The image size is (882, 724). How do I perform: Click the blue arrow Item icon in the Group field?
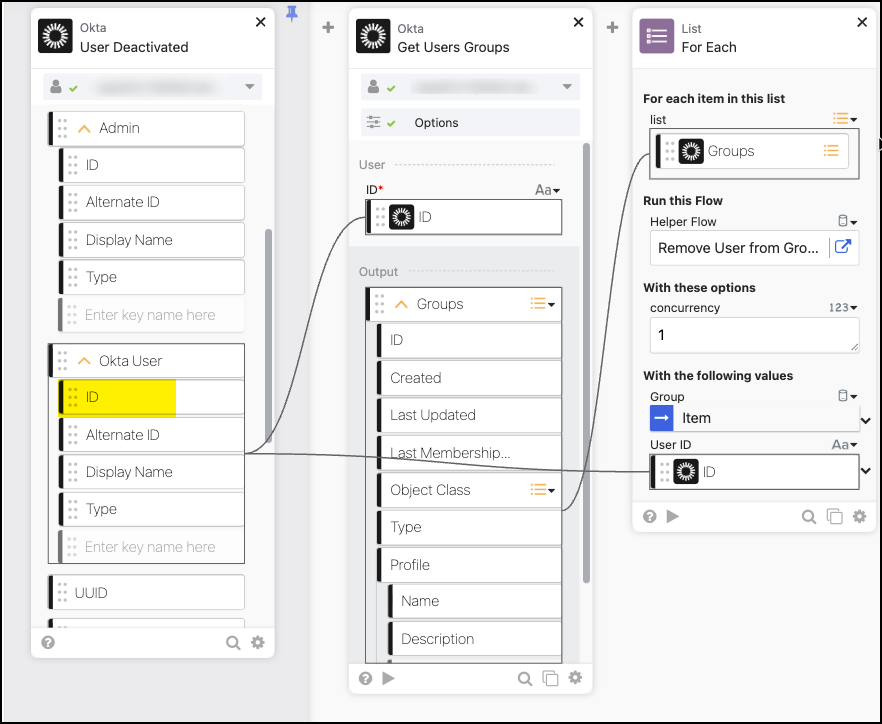pos(662,418)
